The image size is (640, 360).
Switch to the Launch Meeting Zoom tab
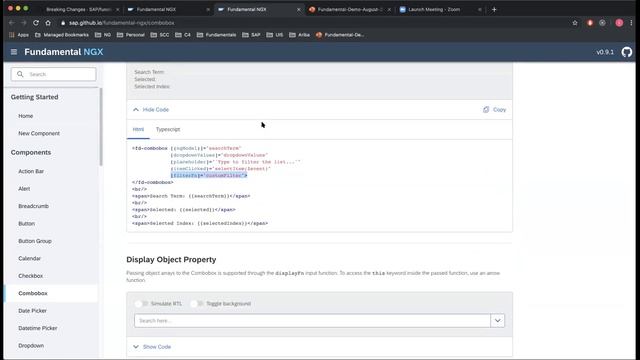coord(433,9)
